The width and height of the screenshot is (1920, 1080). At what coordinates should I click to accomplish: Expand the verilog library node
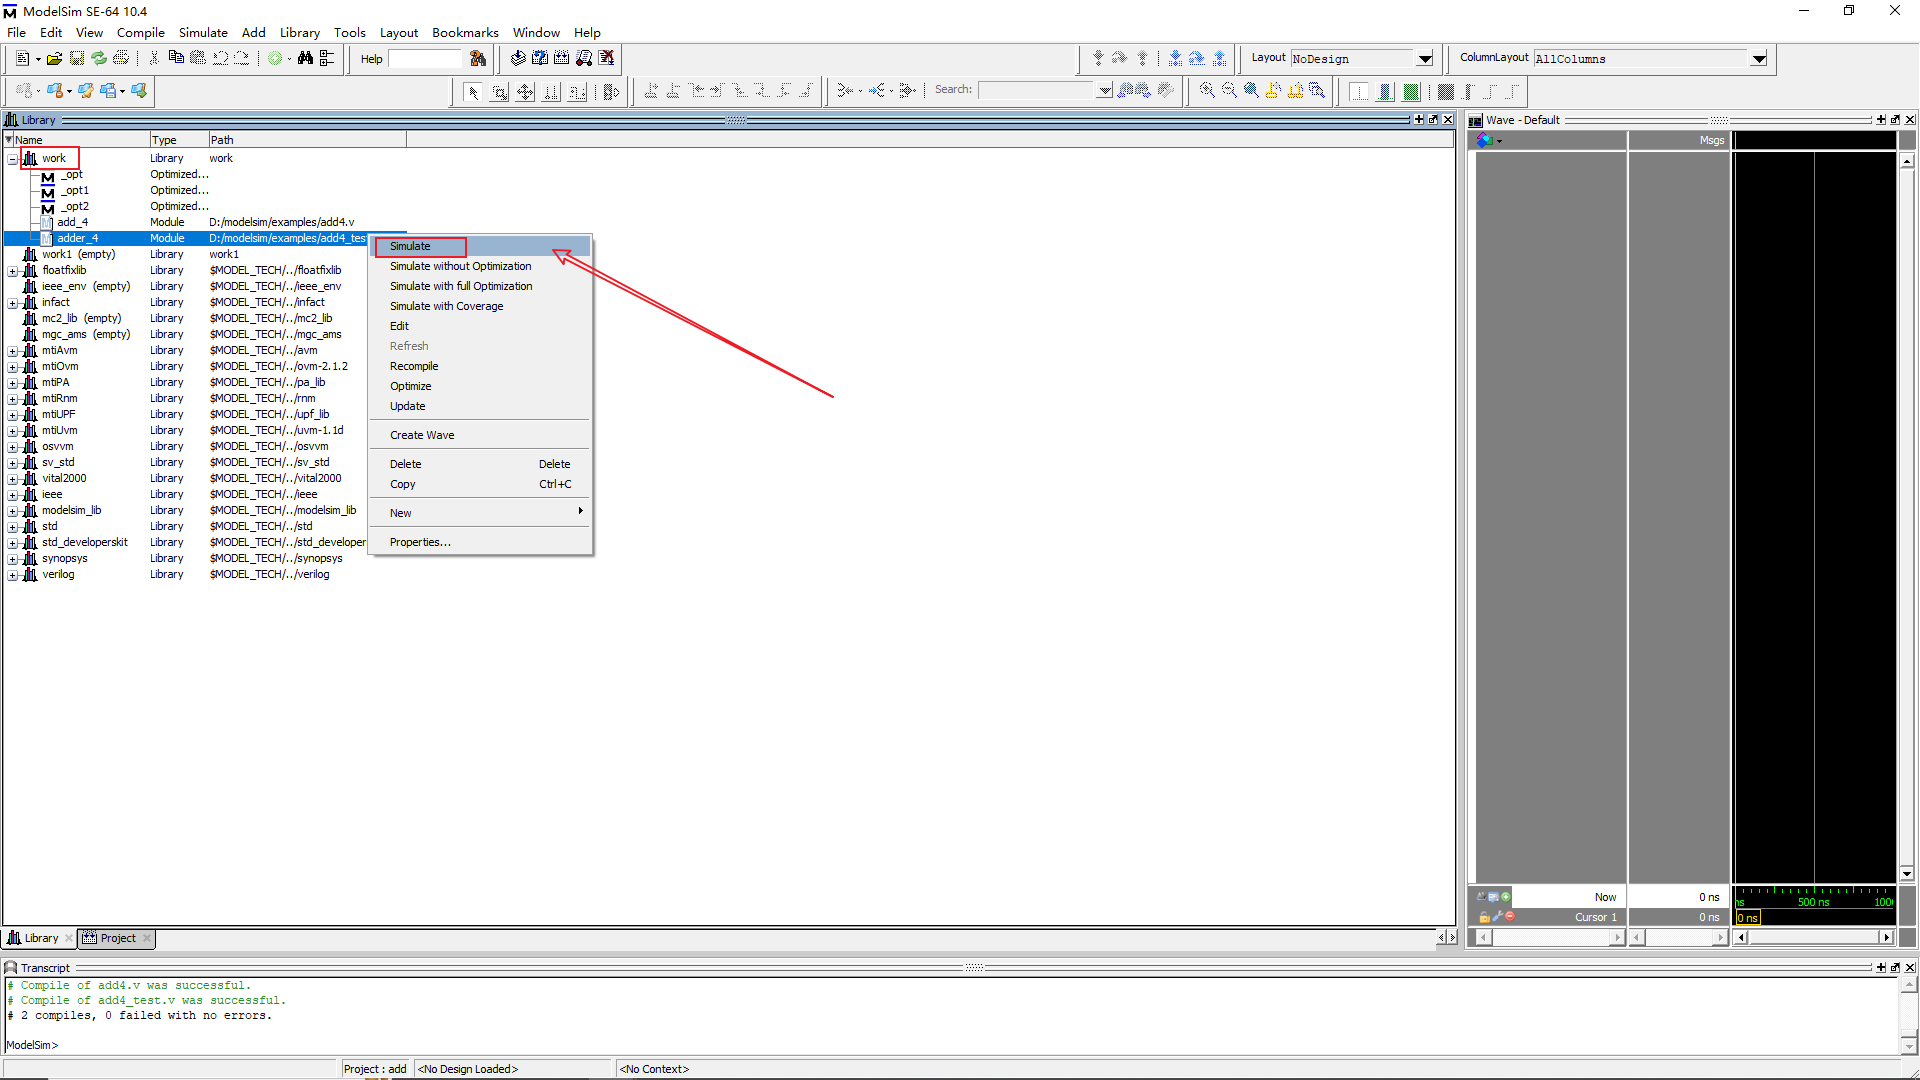pos(12,575)
